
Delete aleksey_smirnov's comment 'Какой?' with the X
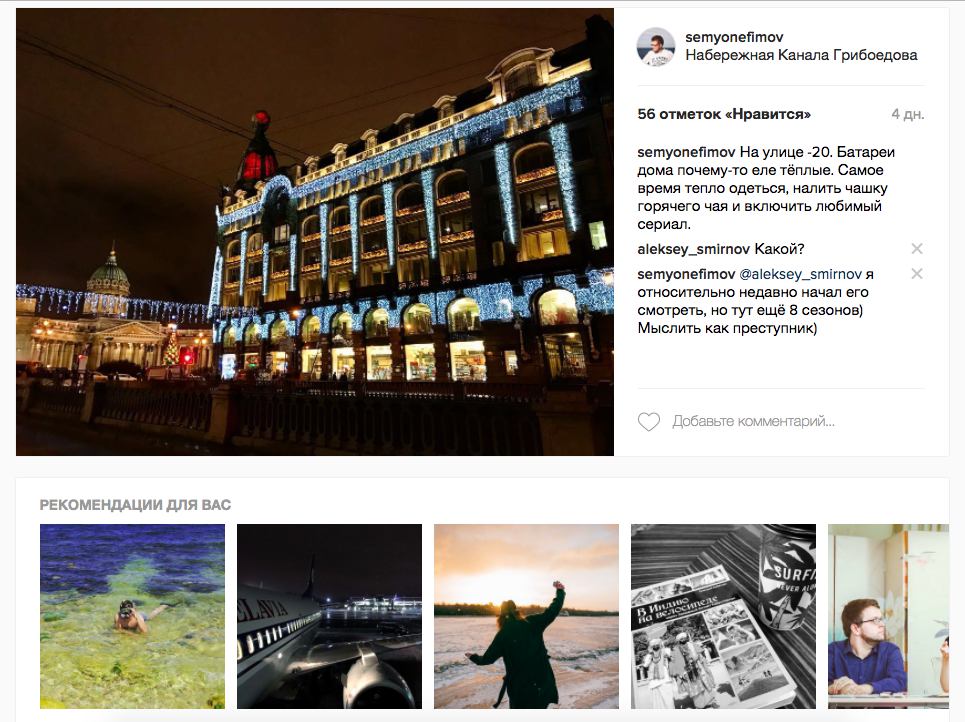click(x=916, y=249)
